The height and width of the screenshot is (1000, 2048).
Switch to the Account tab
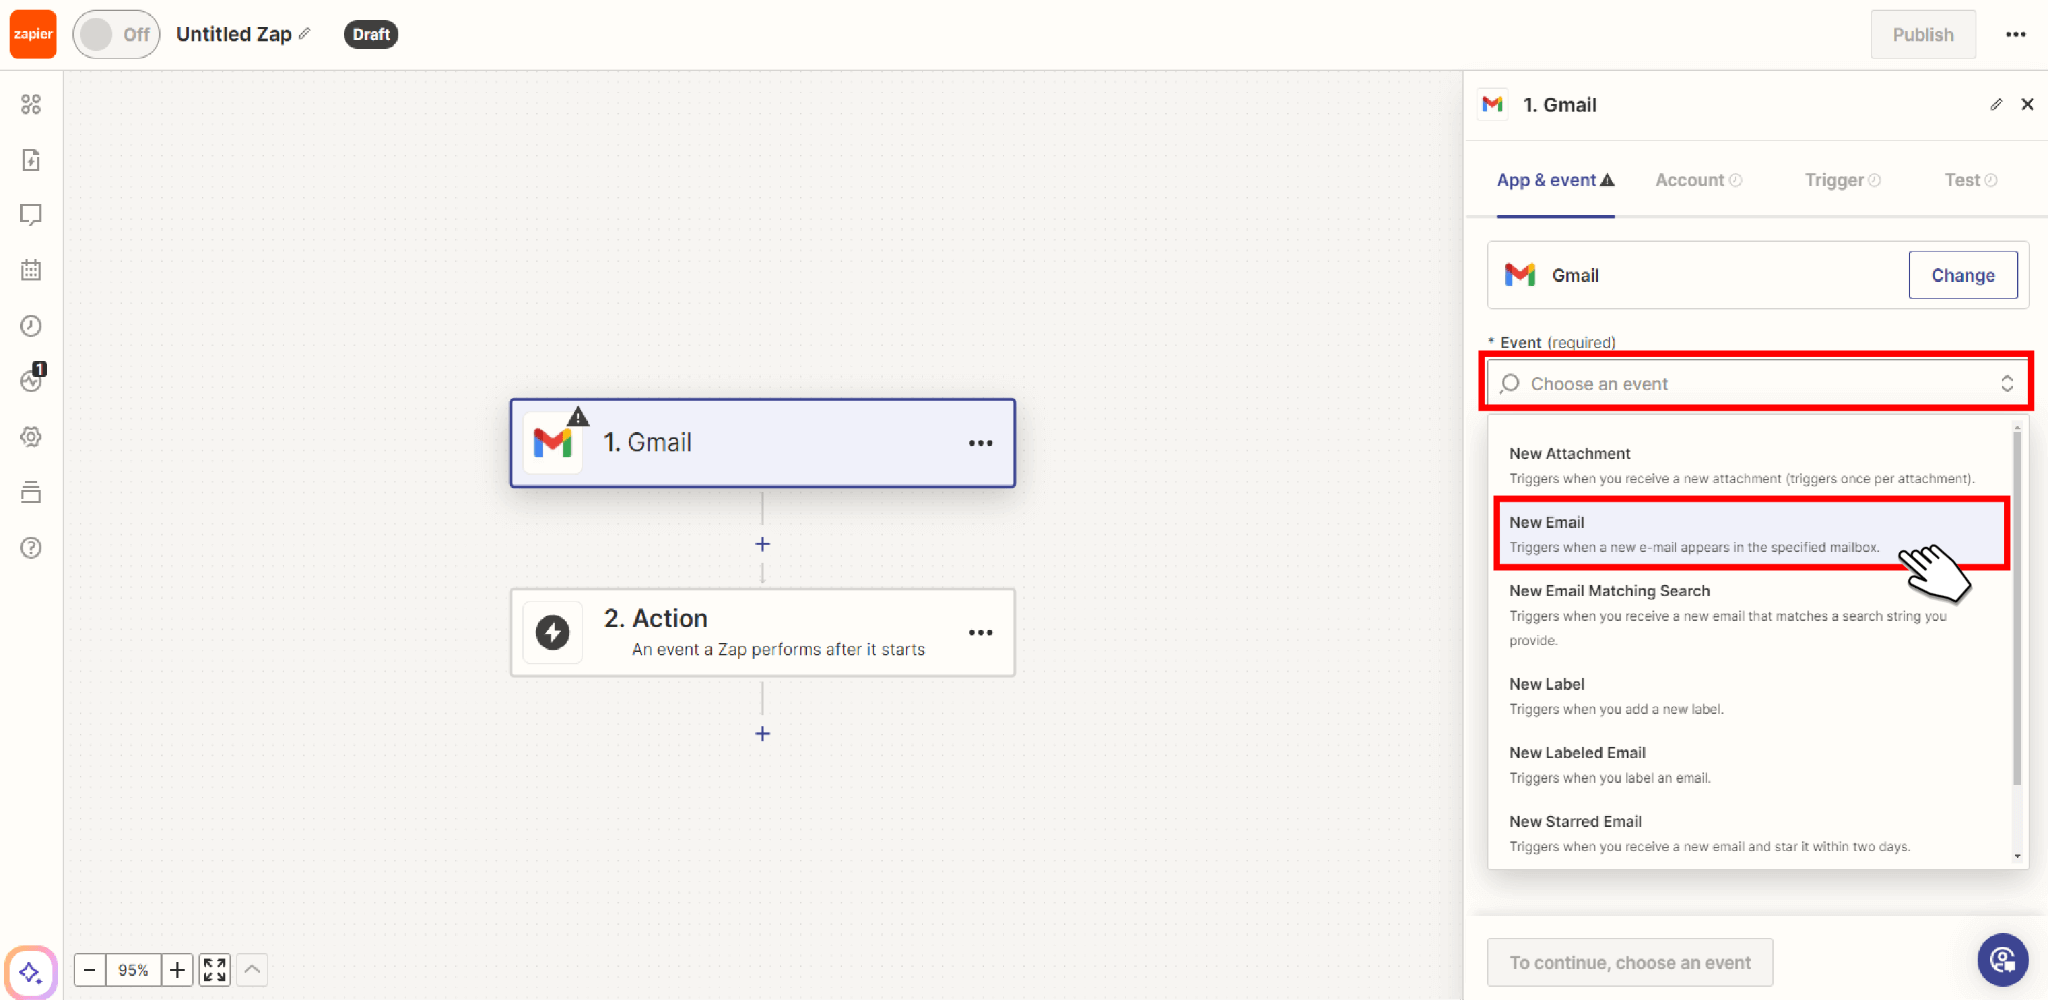[1698, 180]
